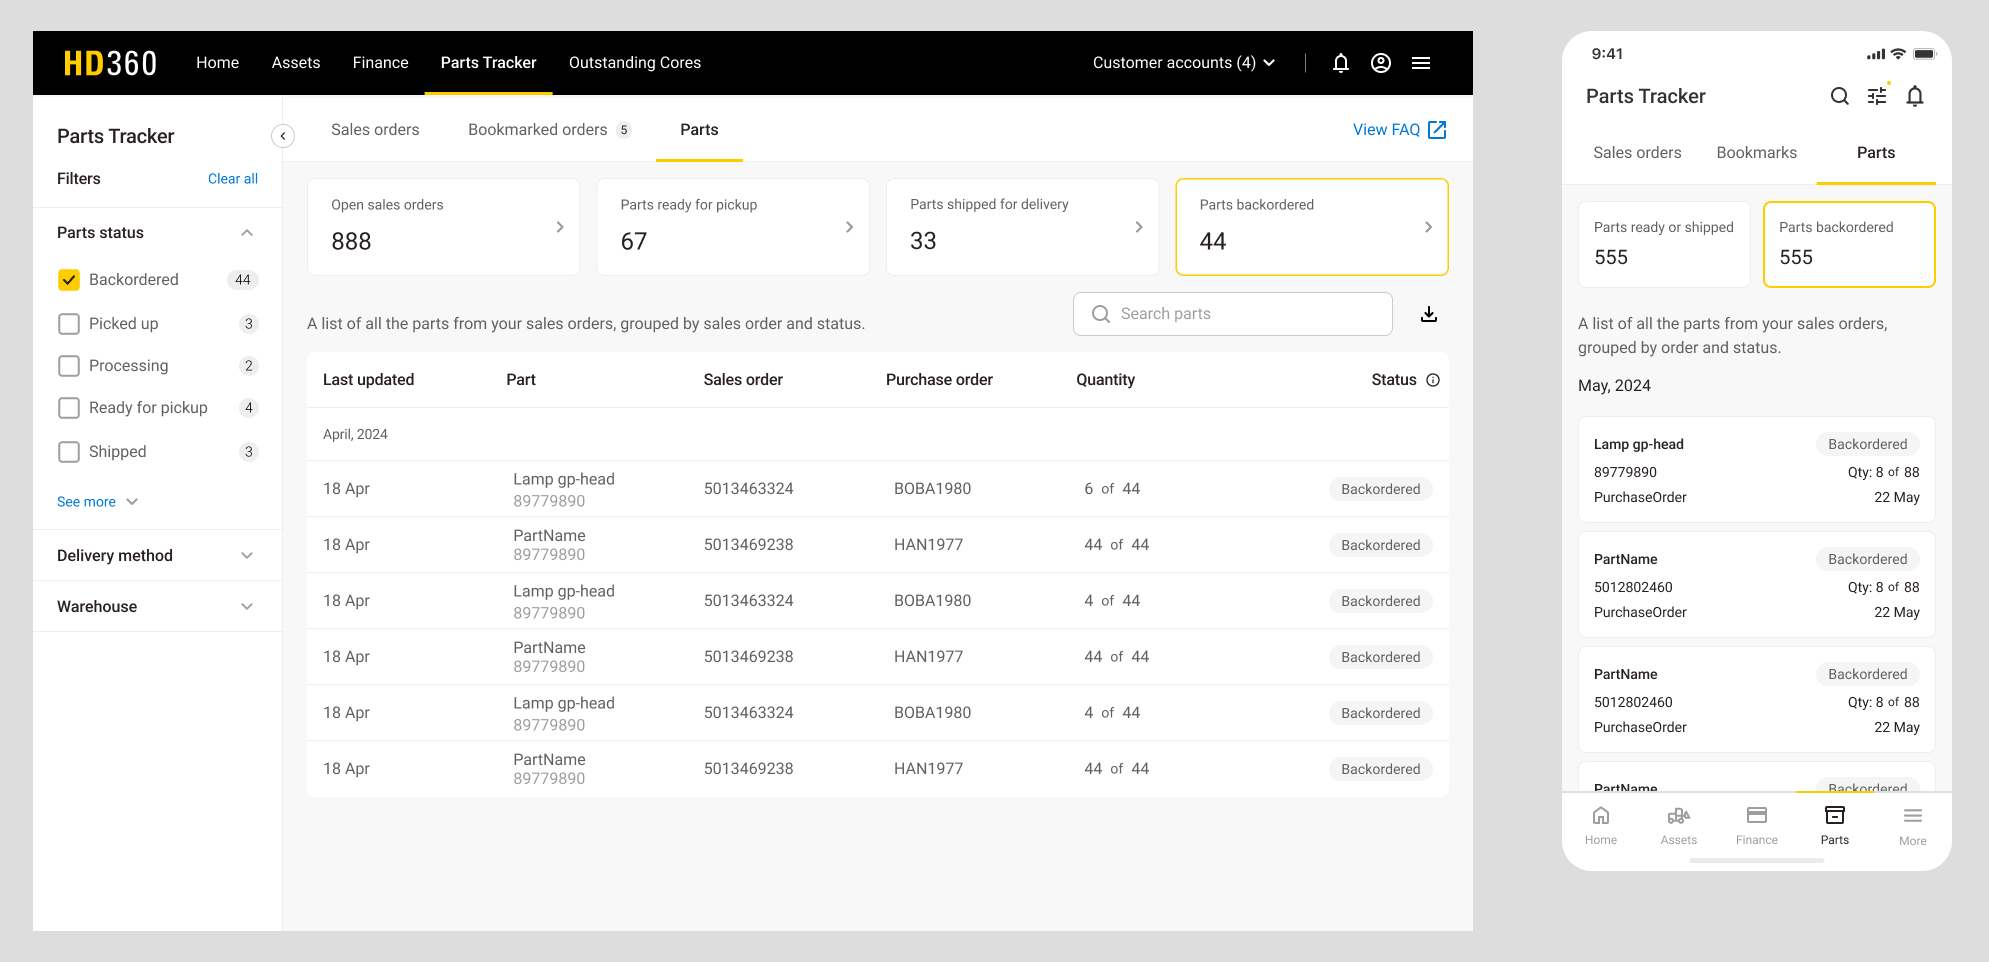1989x962 pixels.
Task: Uncheck the Backordered status filter
Action: pos(69,280)
